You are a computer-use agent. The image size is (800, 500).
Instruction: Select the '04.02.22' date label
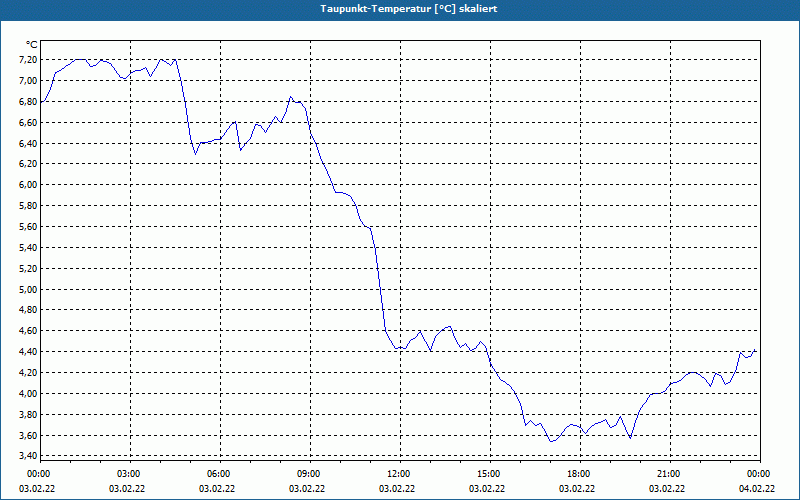757,489
